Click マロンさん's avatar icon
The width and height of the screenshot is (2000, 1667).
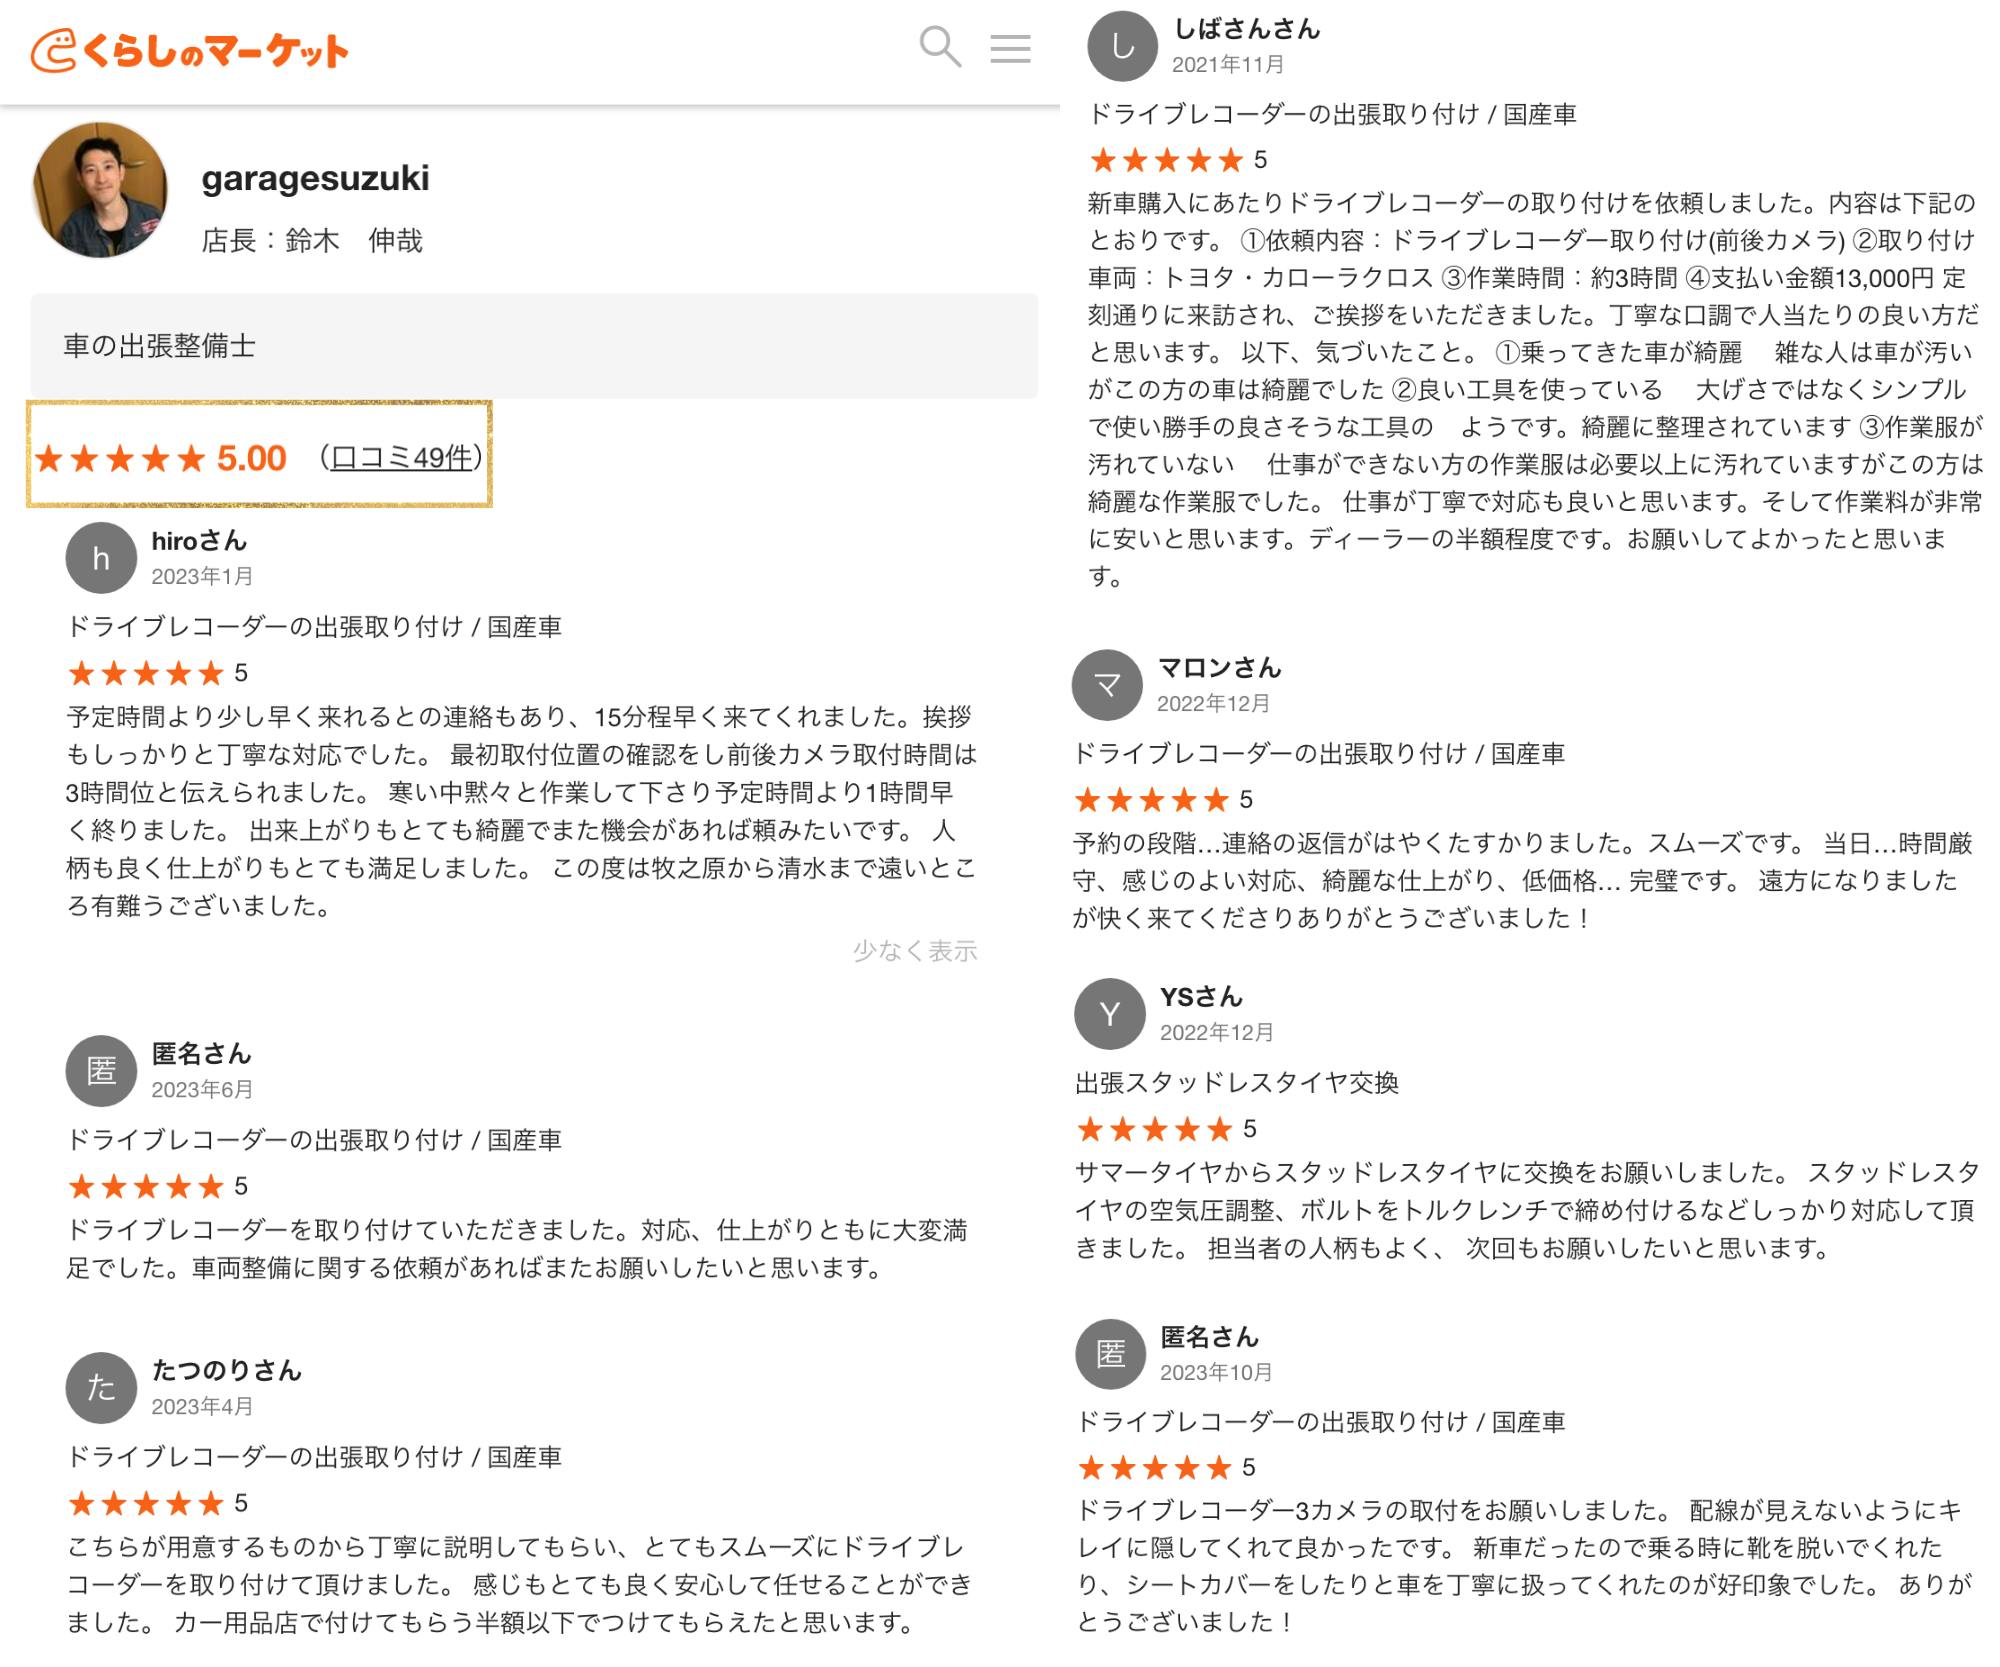1107,685
